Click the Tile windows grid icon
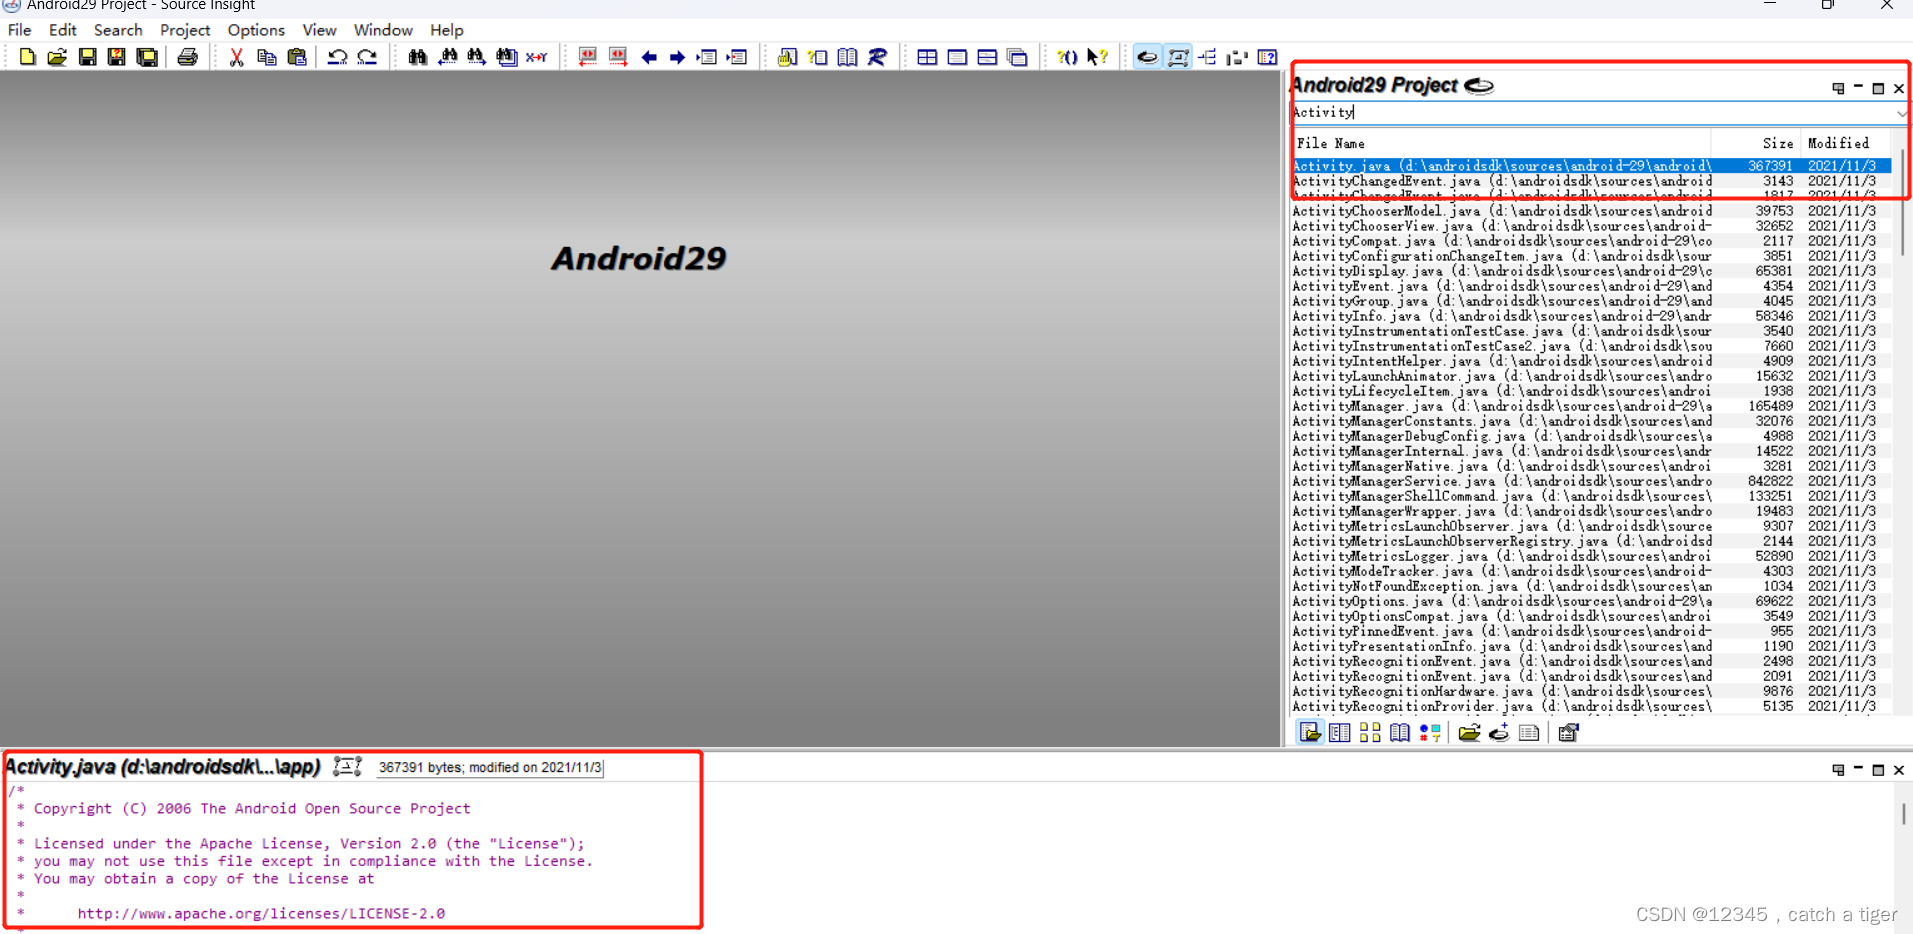Screen dimensions: 1913x934 (927, 57)
